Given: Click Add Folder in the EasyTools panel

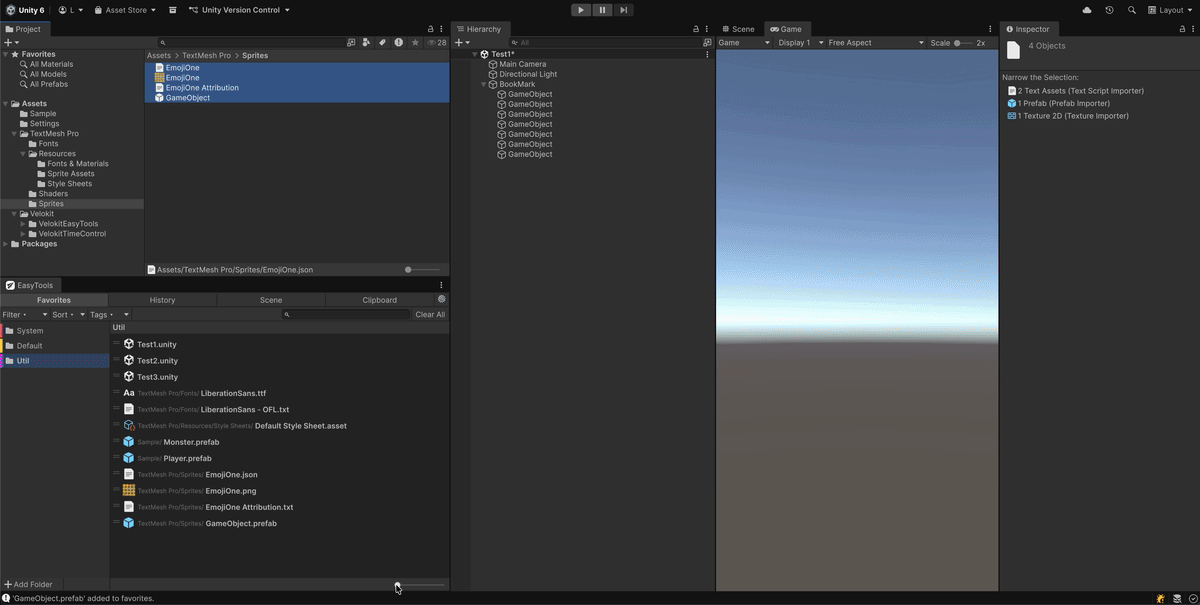Looking at the screenshot, I should (28, 584).
